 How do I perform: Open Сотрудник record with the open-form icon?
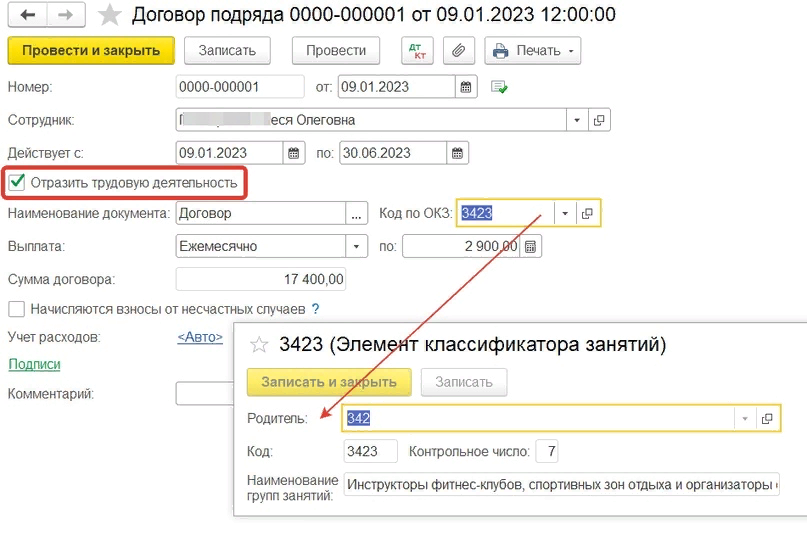(599, 120)
